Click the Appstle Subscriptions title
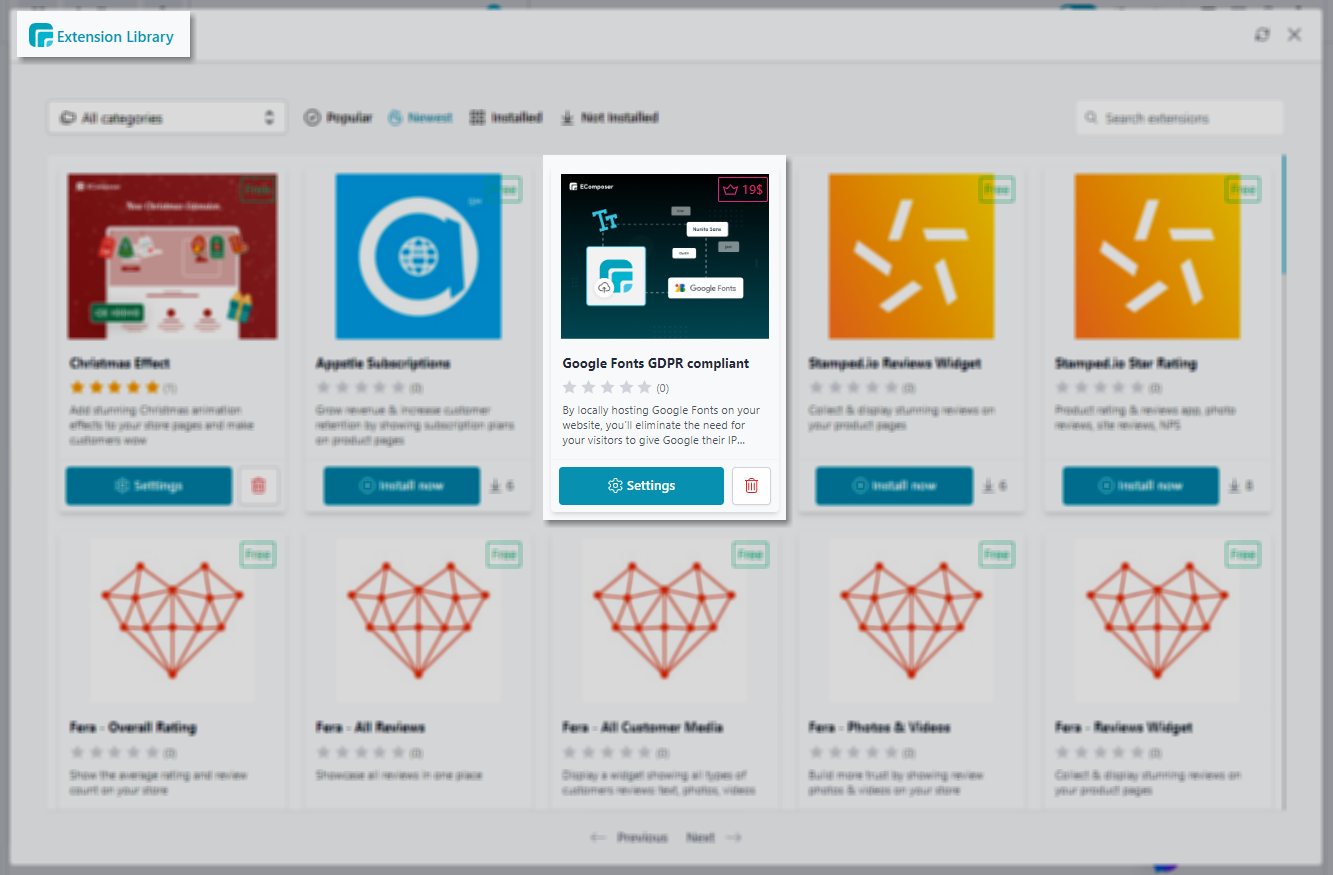 383,363
